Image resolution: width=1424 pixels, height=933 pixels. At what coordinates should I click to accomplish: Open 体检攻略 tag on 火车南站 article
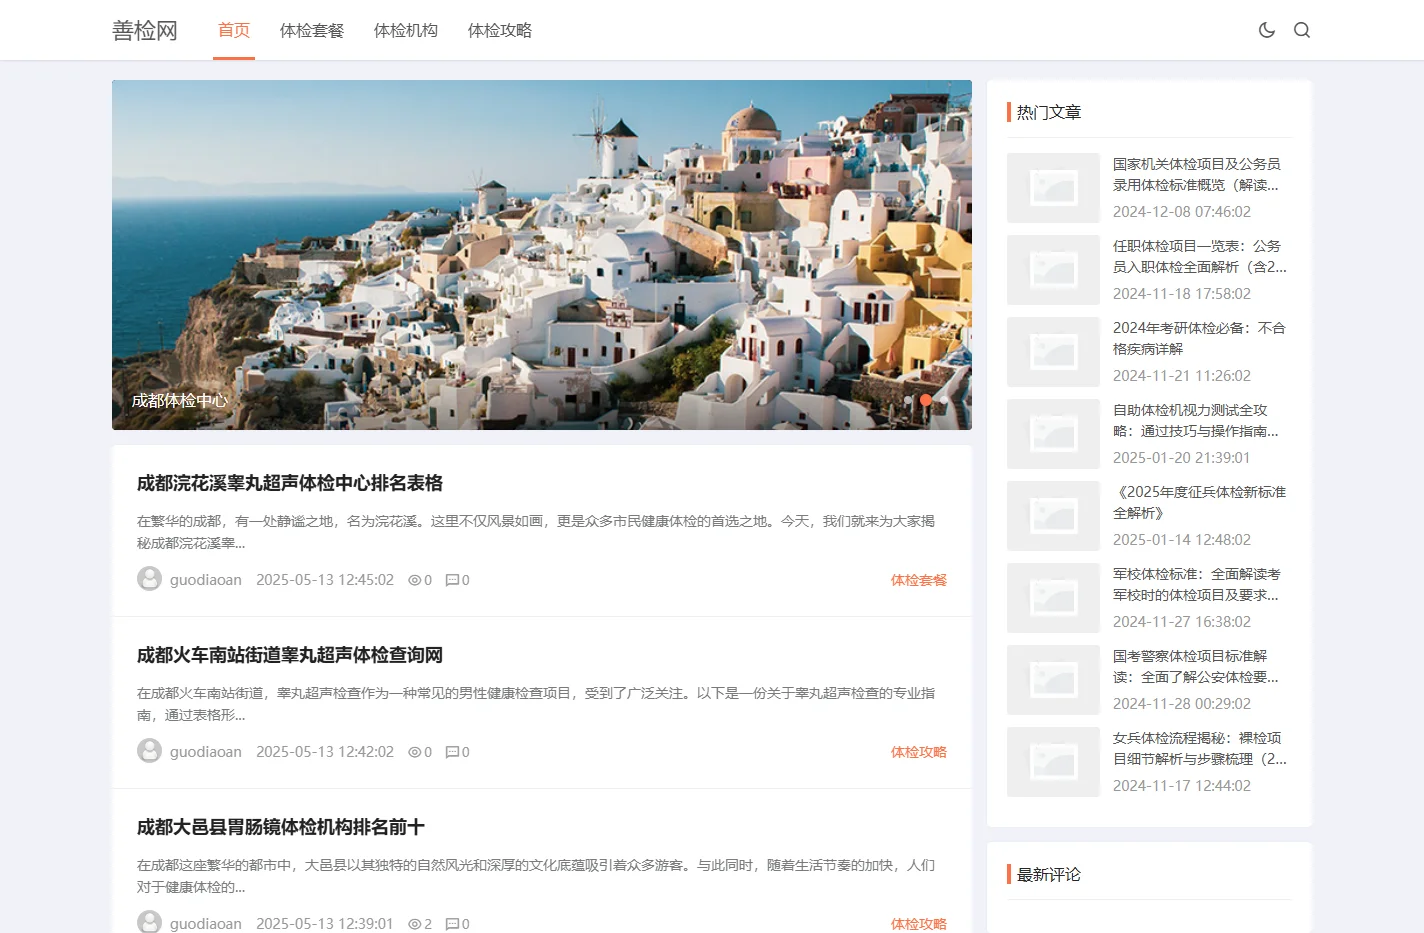(919, 752)
